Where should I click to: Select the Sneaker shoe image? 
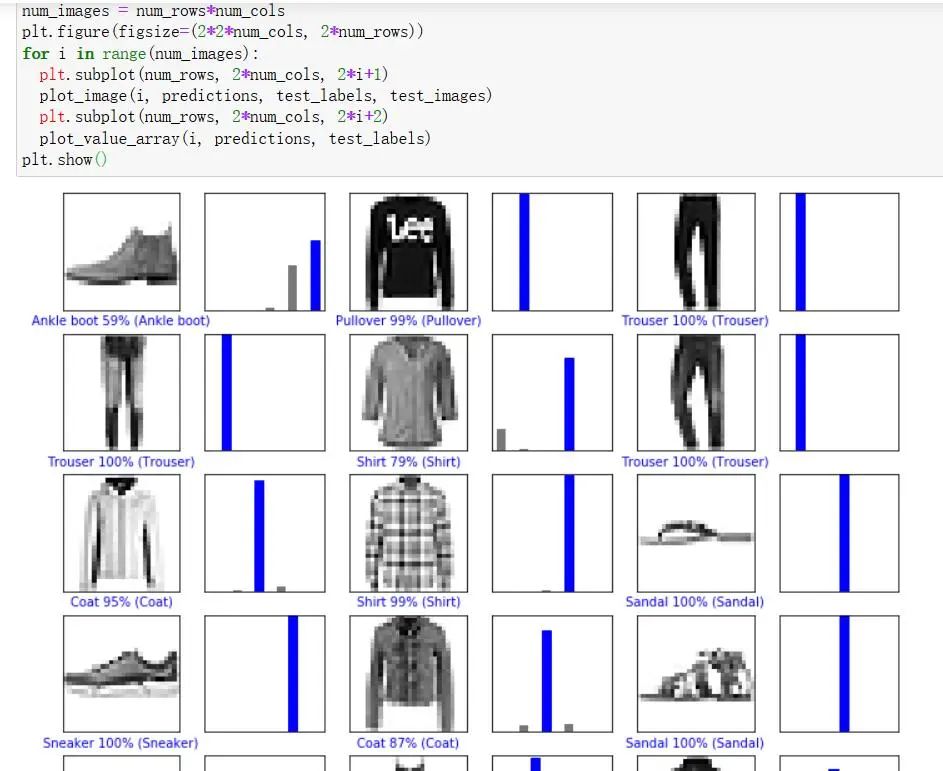[x=122, y=675]
